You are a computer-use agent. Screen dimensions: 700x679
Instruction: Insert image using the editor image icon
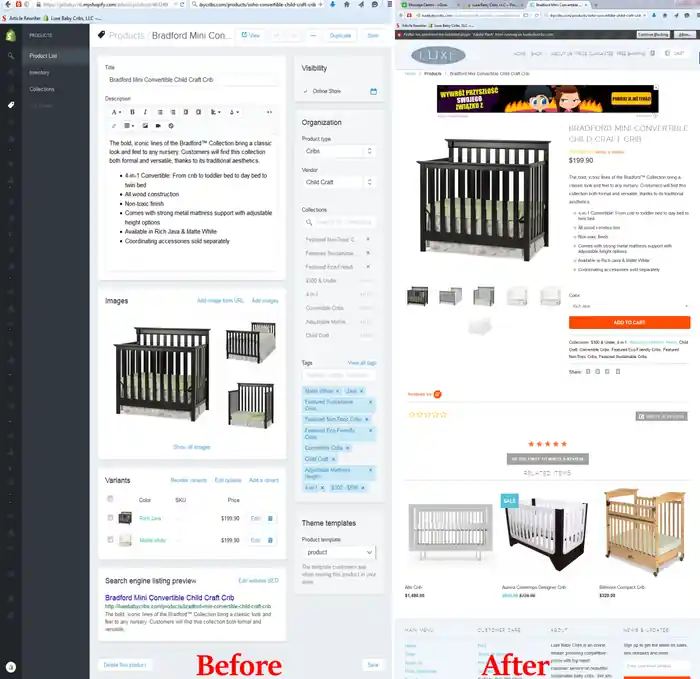[145, 126]
